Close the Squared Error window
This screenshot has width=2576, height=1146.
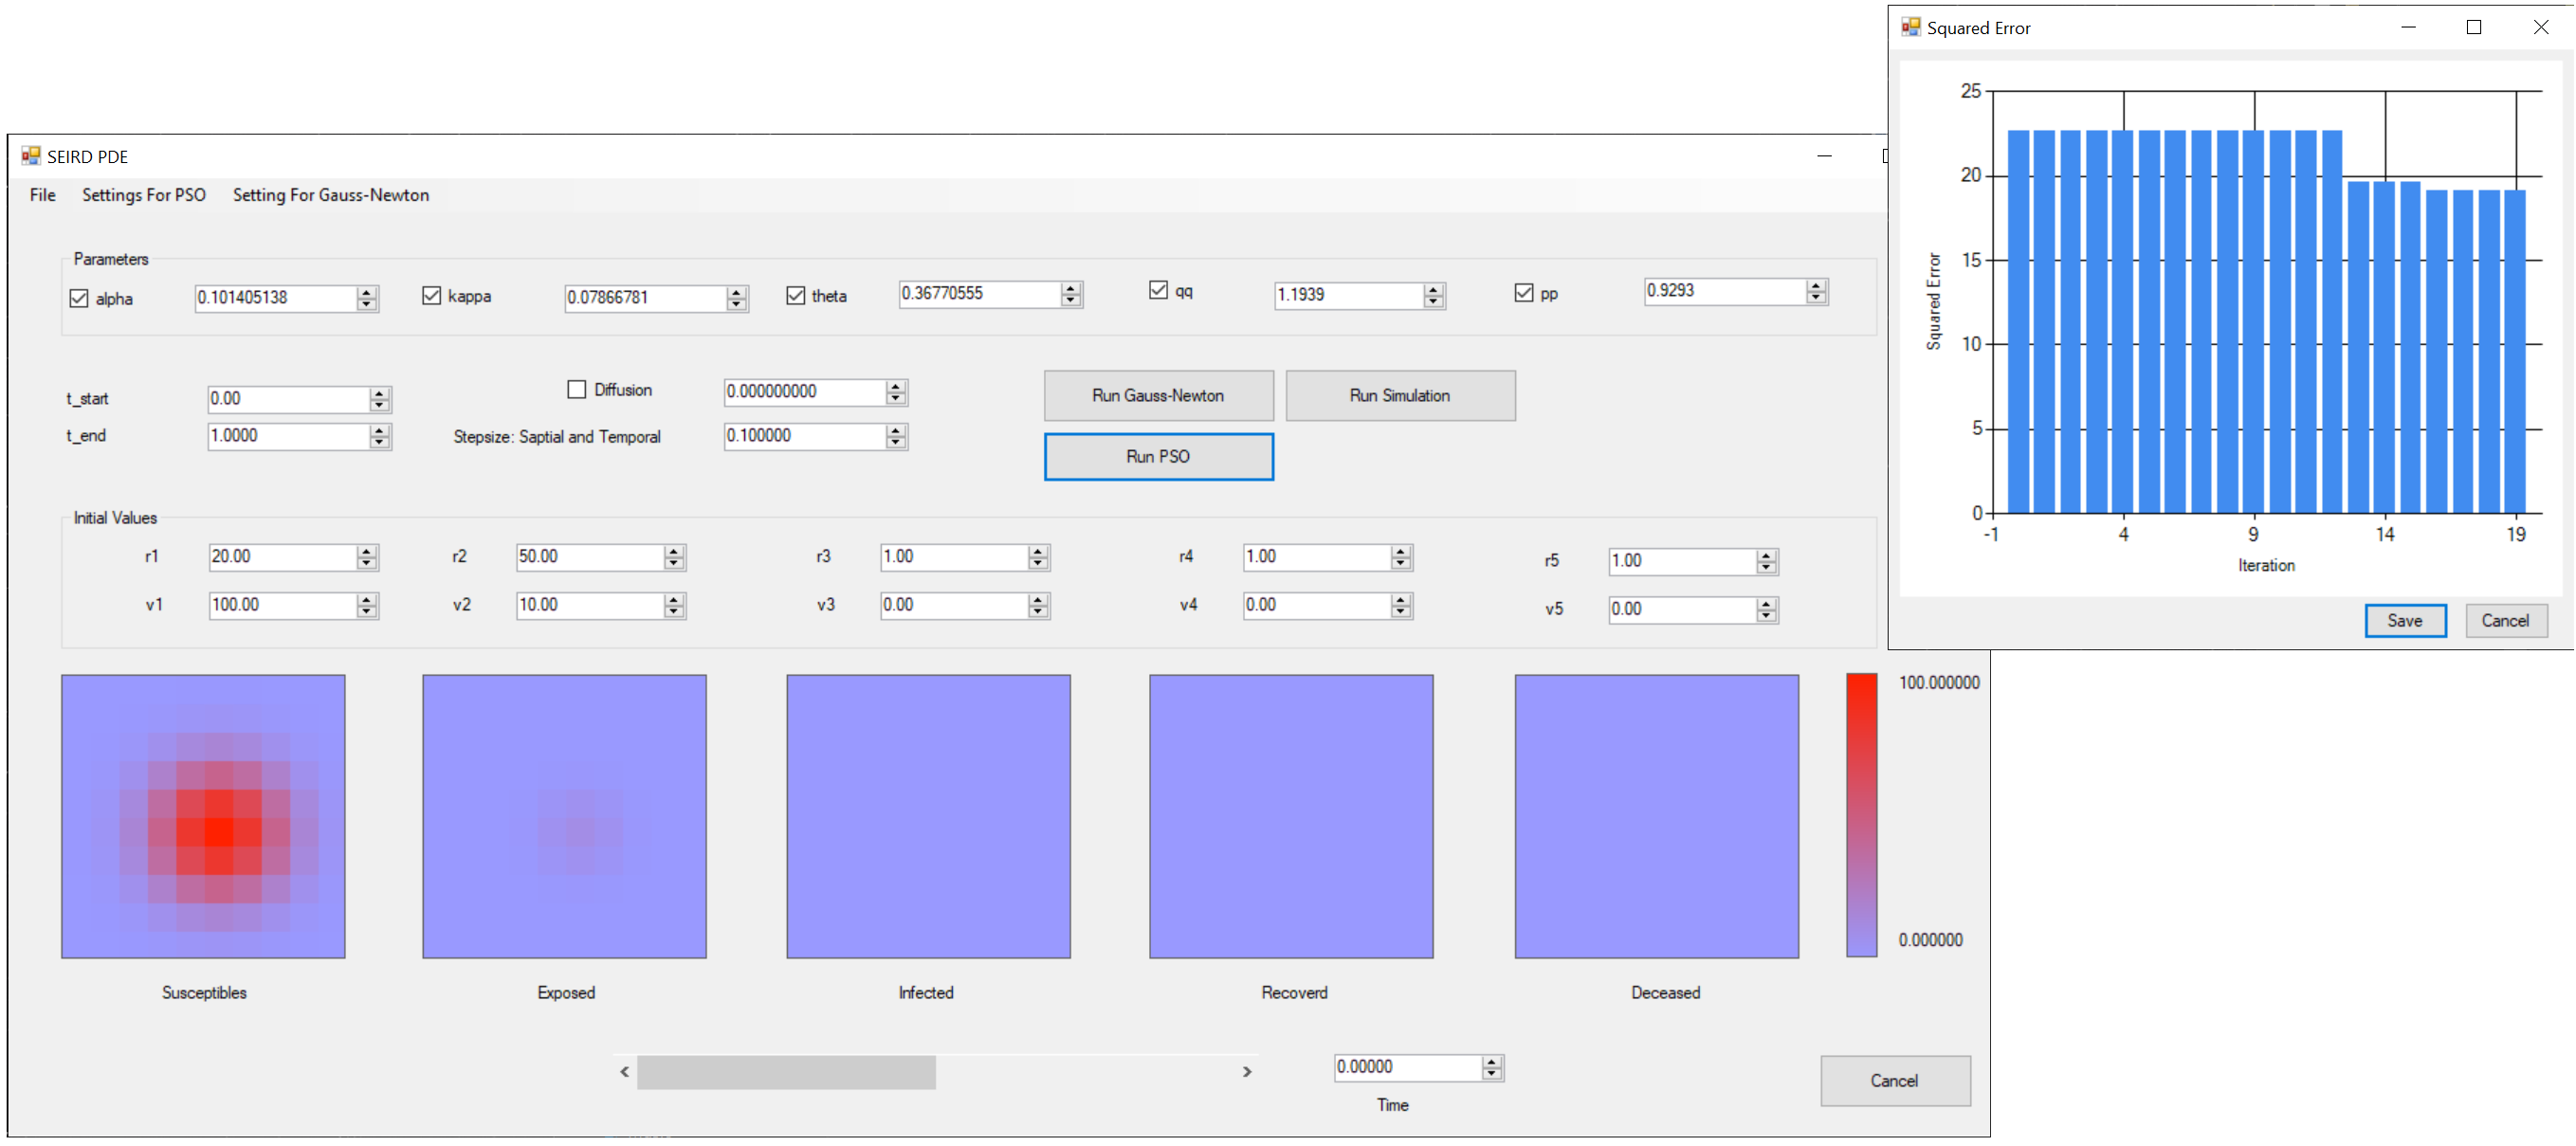(x=2540, y=27)
